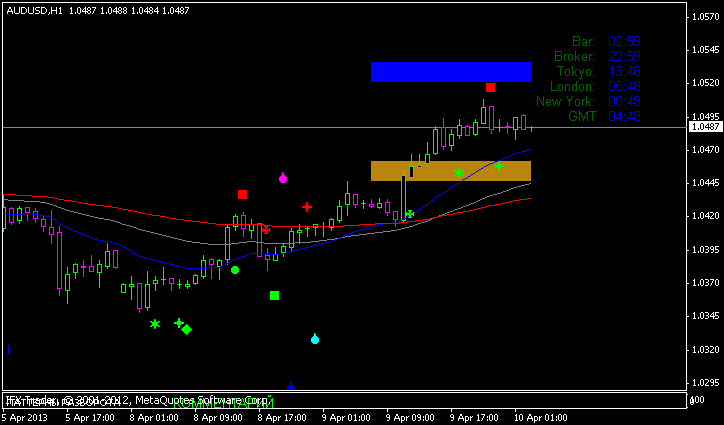Viewport: 724px width, 425px height.
Task: Click the green star inside the gold zone
Action: 458,173
